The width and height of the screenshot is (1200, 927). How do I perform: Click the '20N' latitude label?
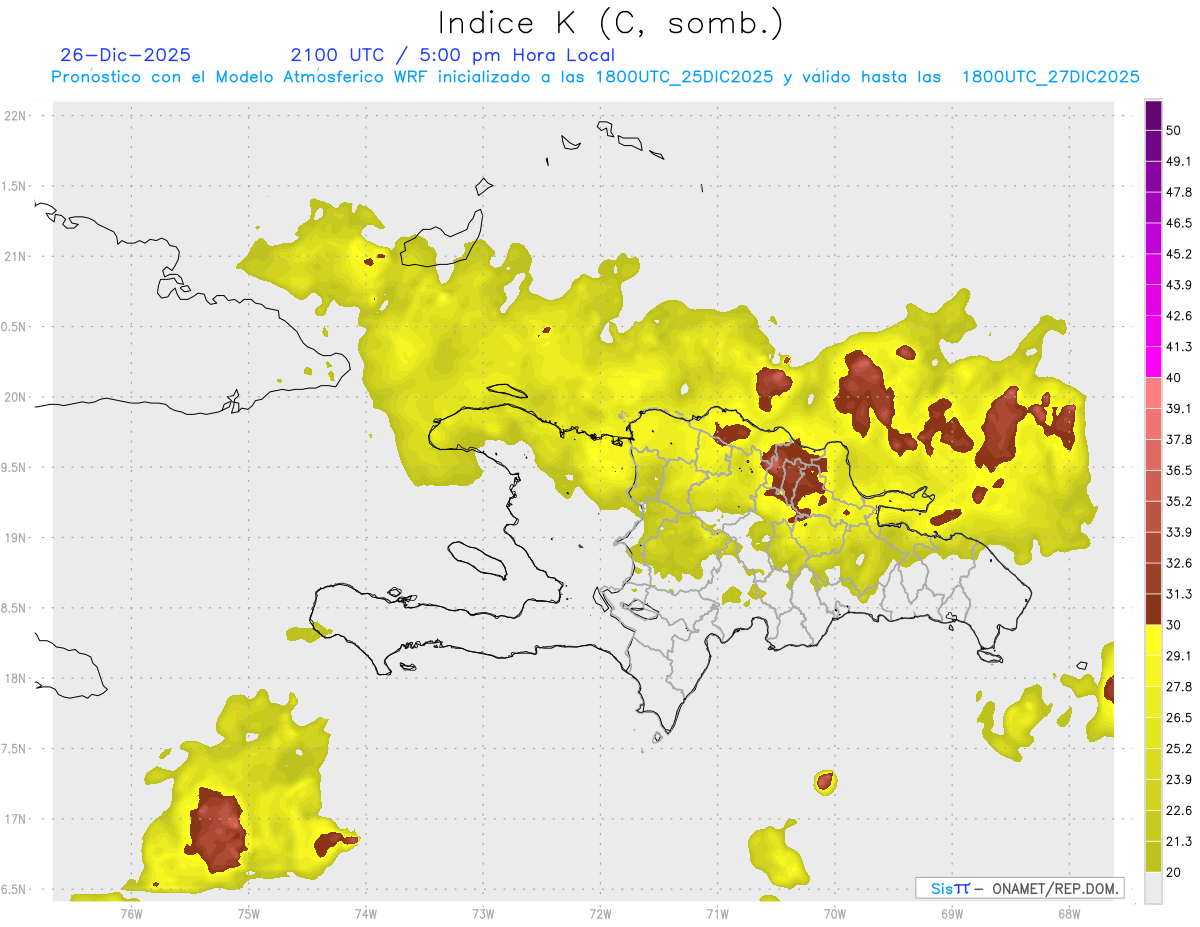click(17, 397)
